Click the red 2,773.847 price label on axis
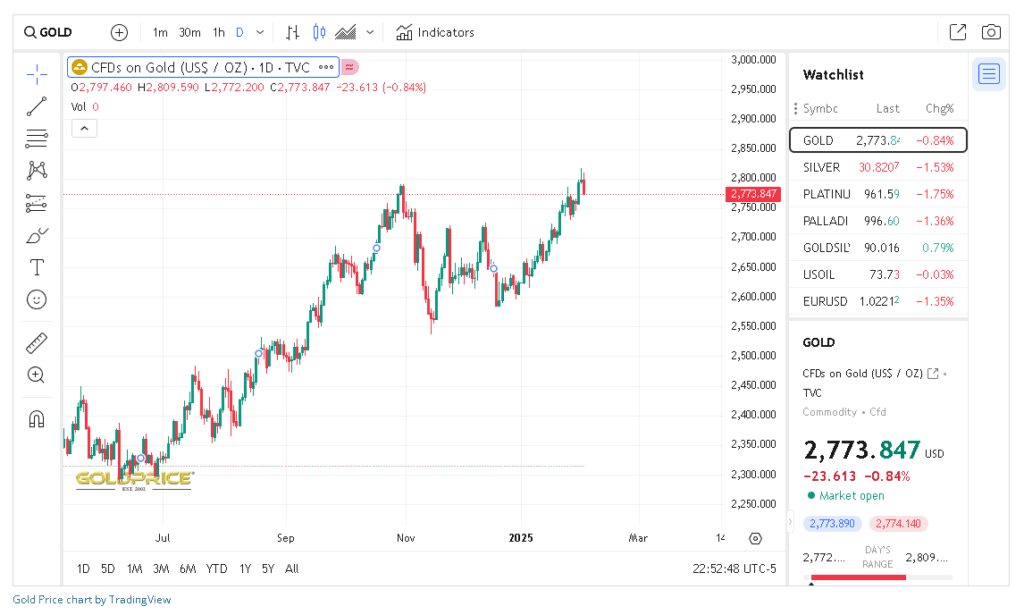 pos(753,194)
